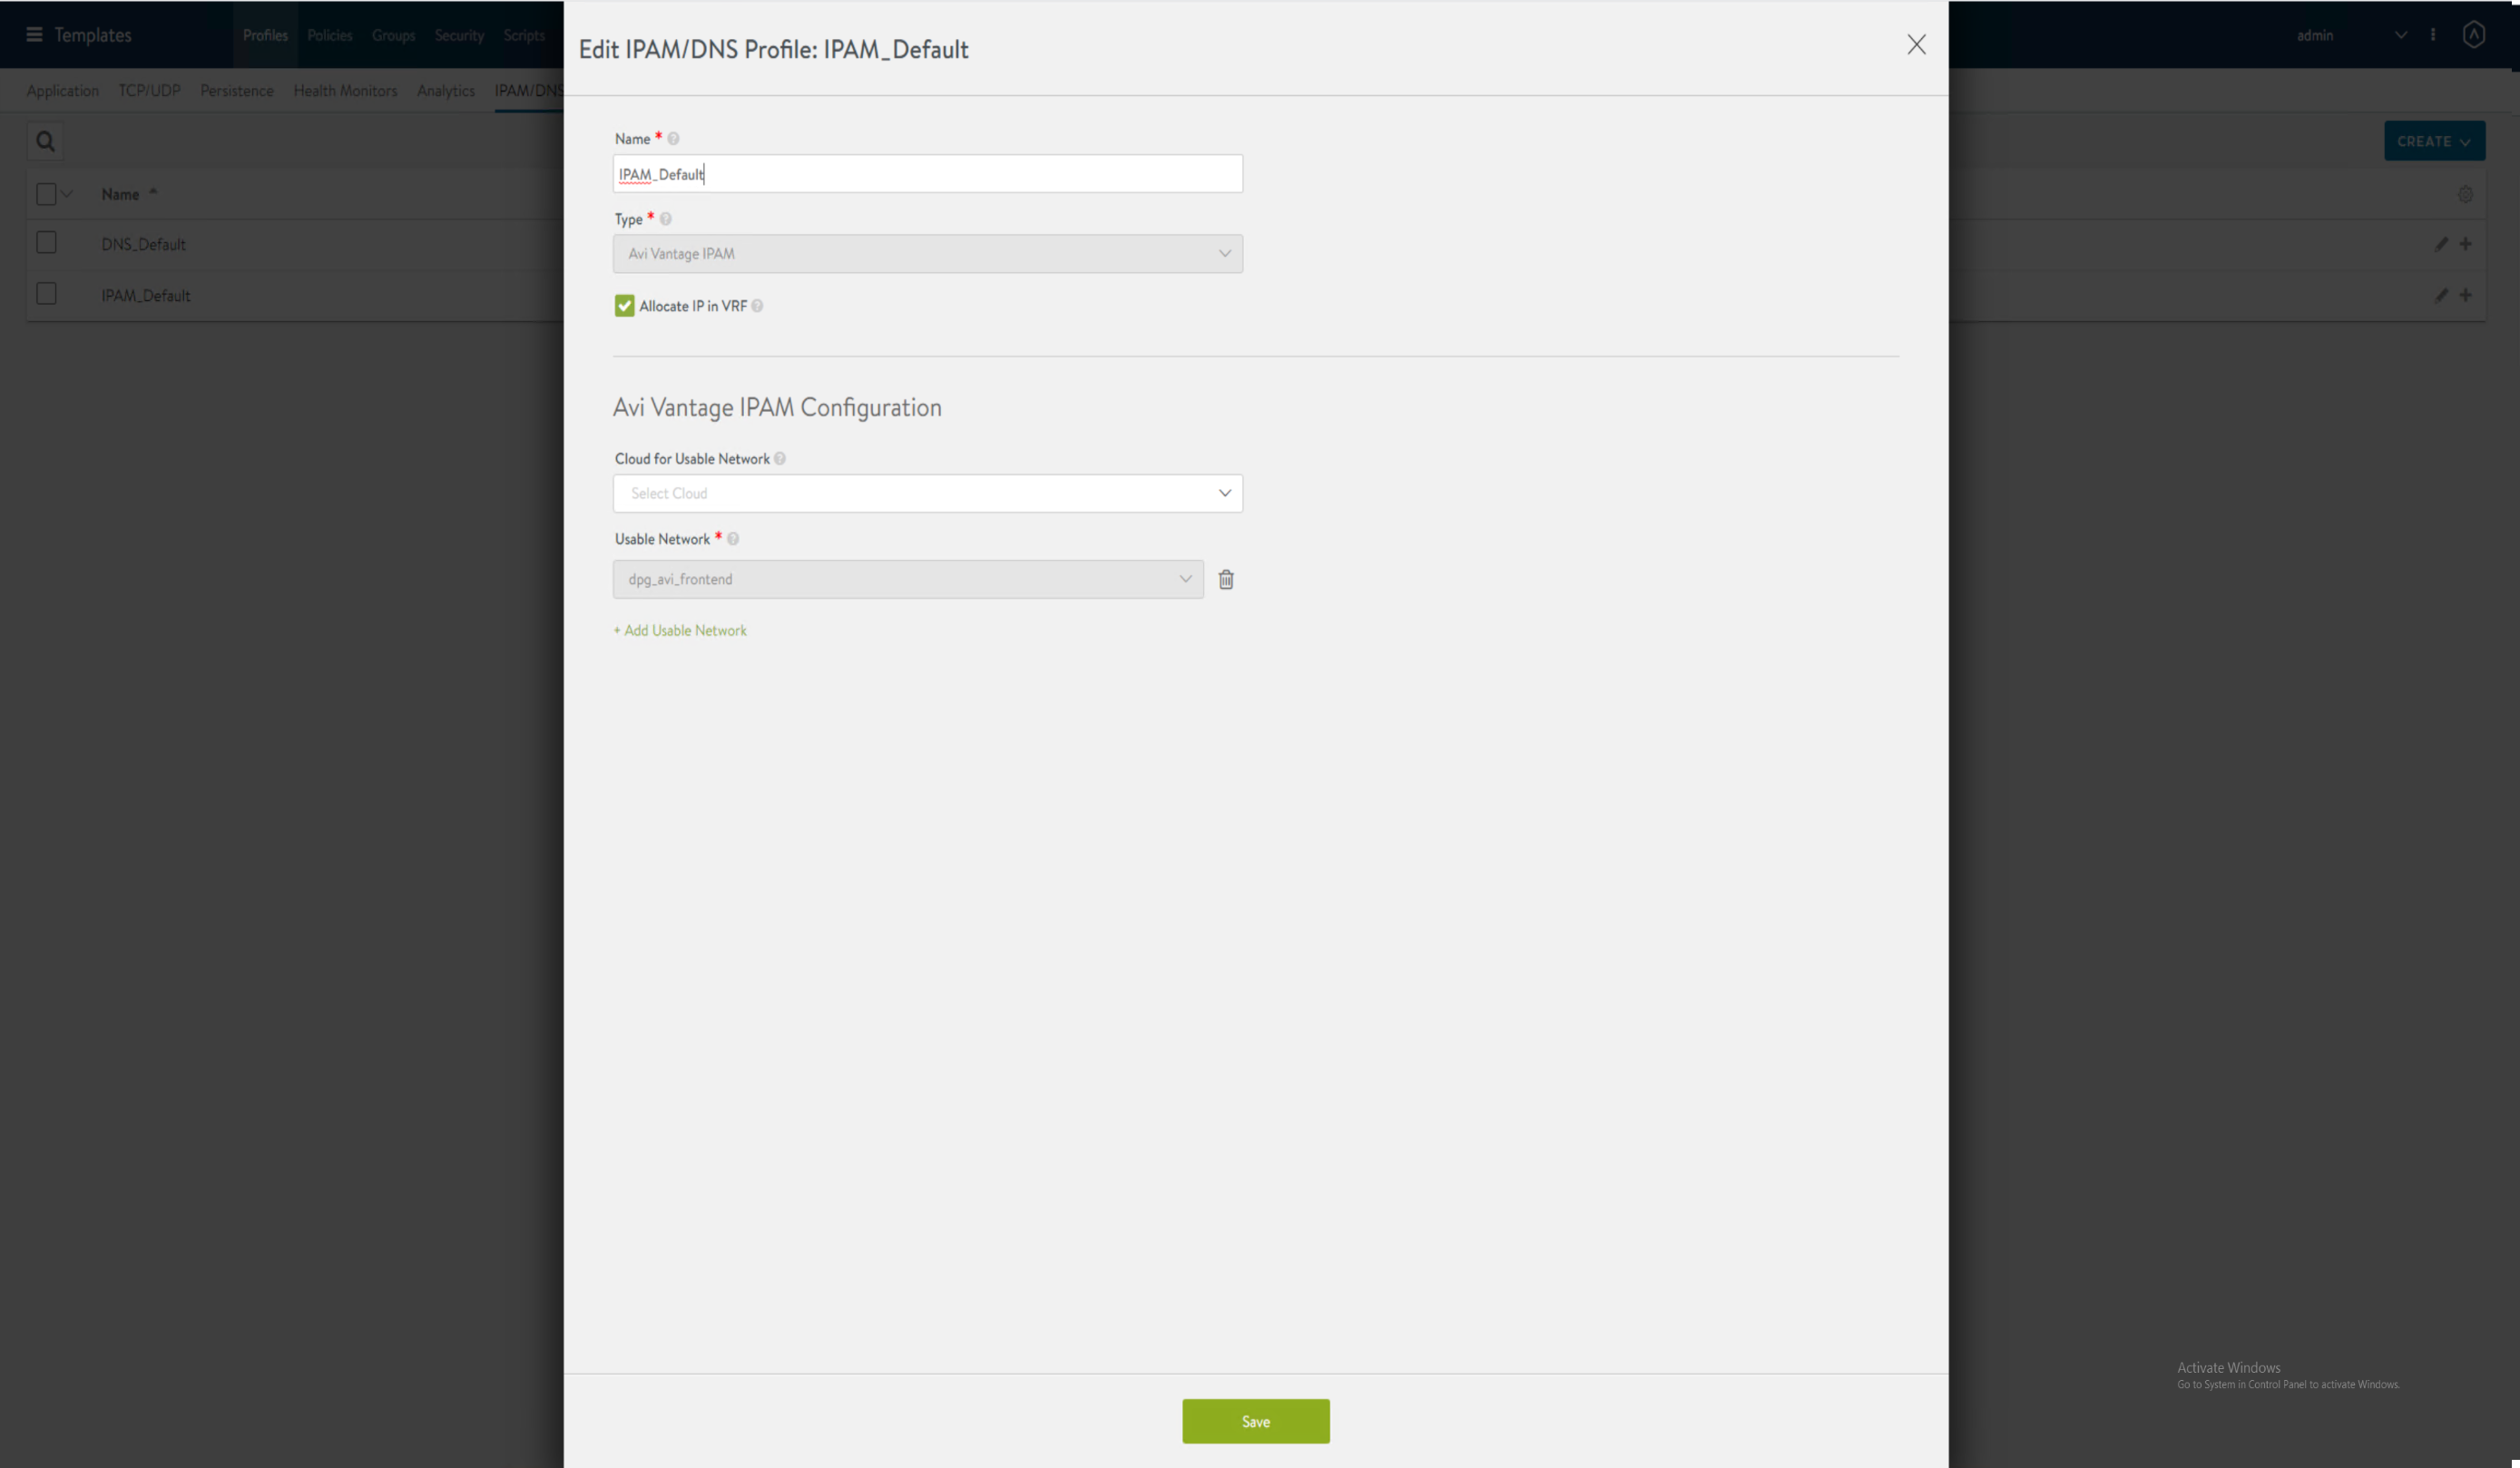
Task: Edit the IPAM_Default row via pencil icon
Action: pos(2441,295)
